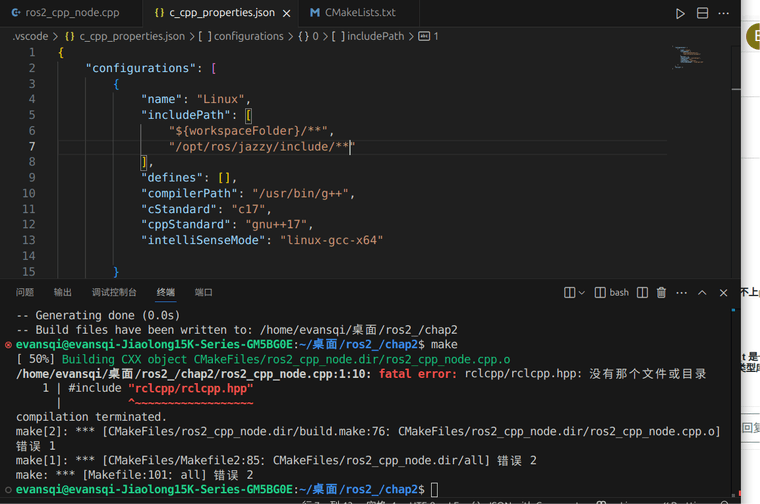The height and width of the screenshot is (504, 760).
Task: Run the code with the play icon
Action: [x=680, y=14]
